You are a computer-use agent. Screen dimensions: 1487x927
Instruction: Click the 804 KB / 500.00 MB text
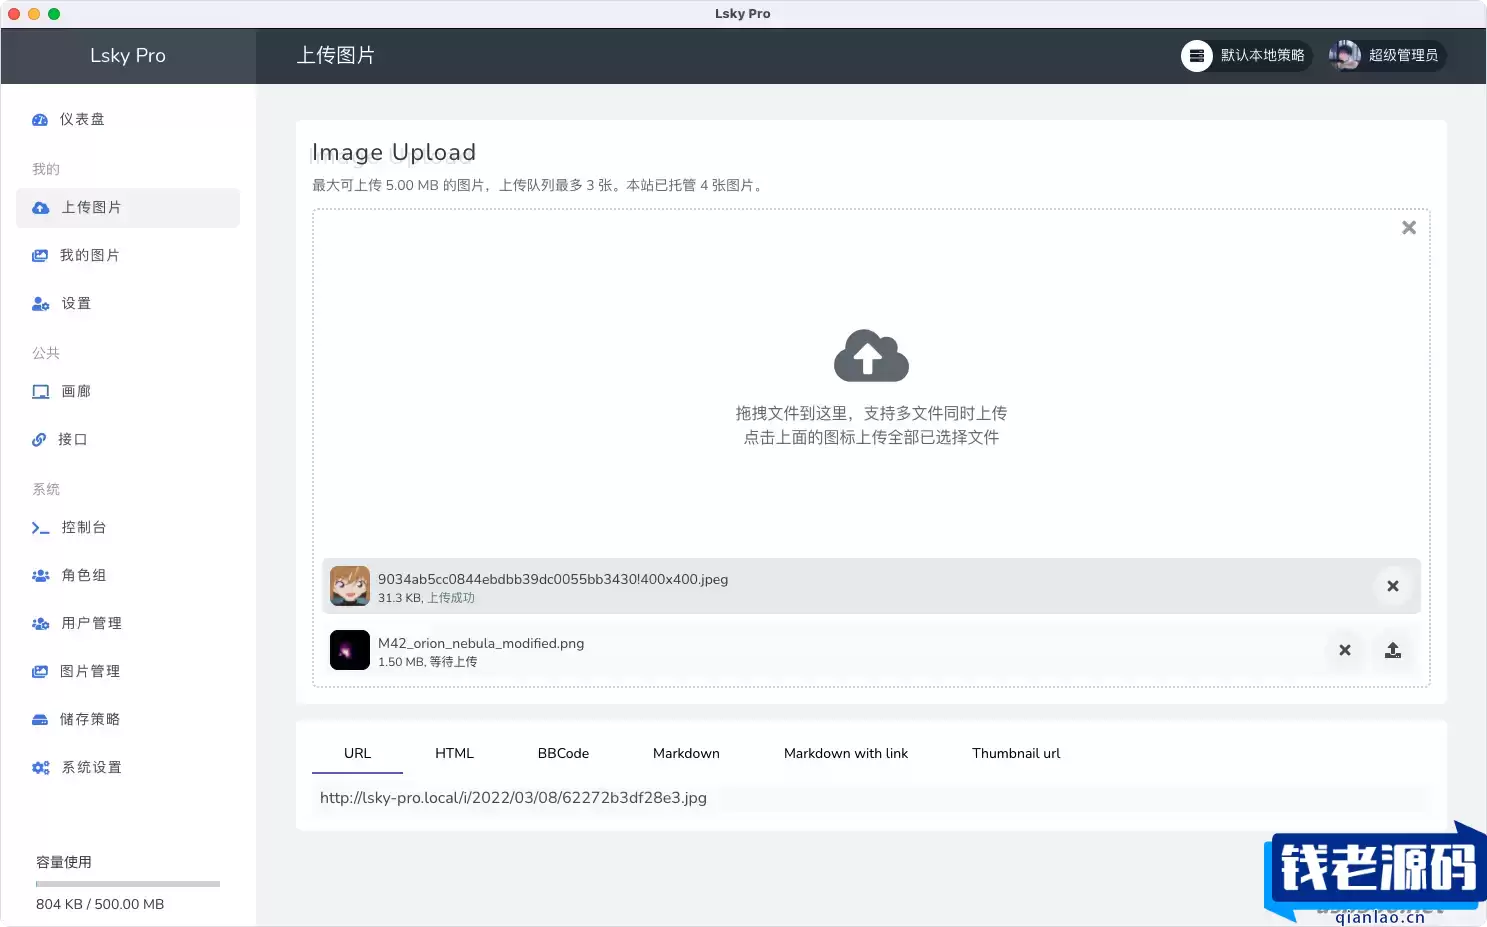(x=100, y=904)
